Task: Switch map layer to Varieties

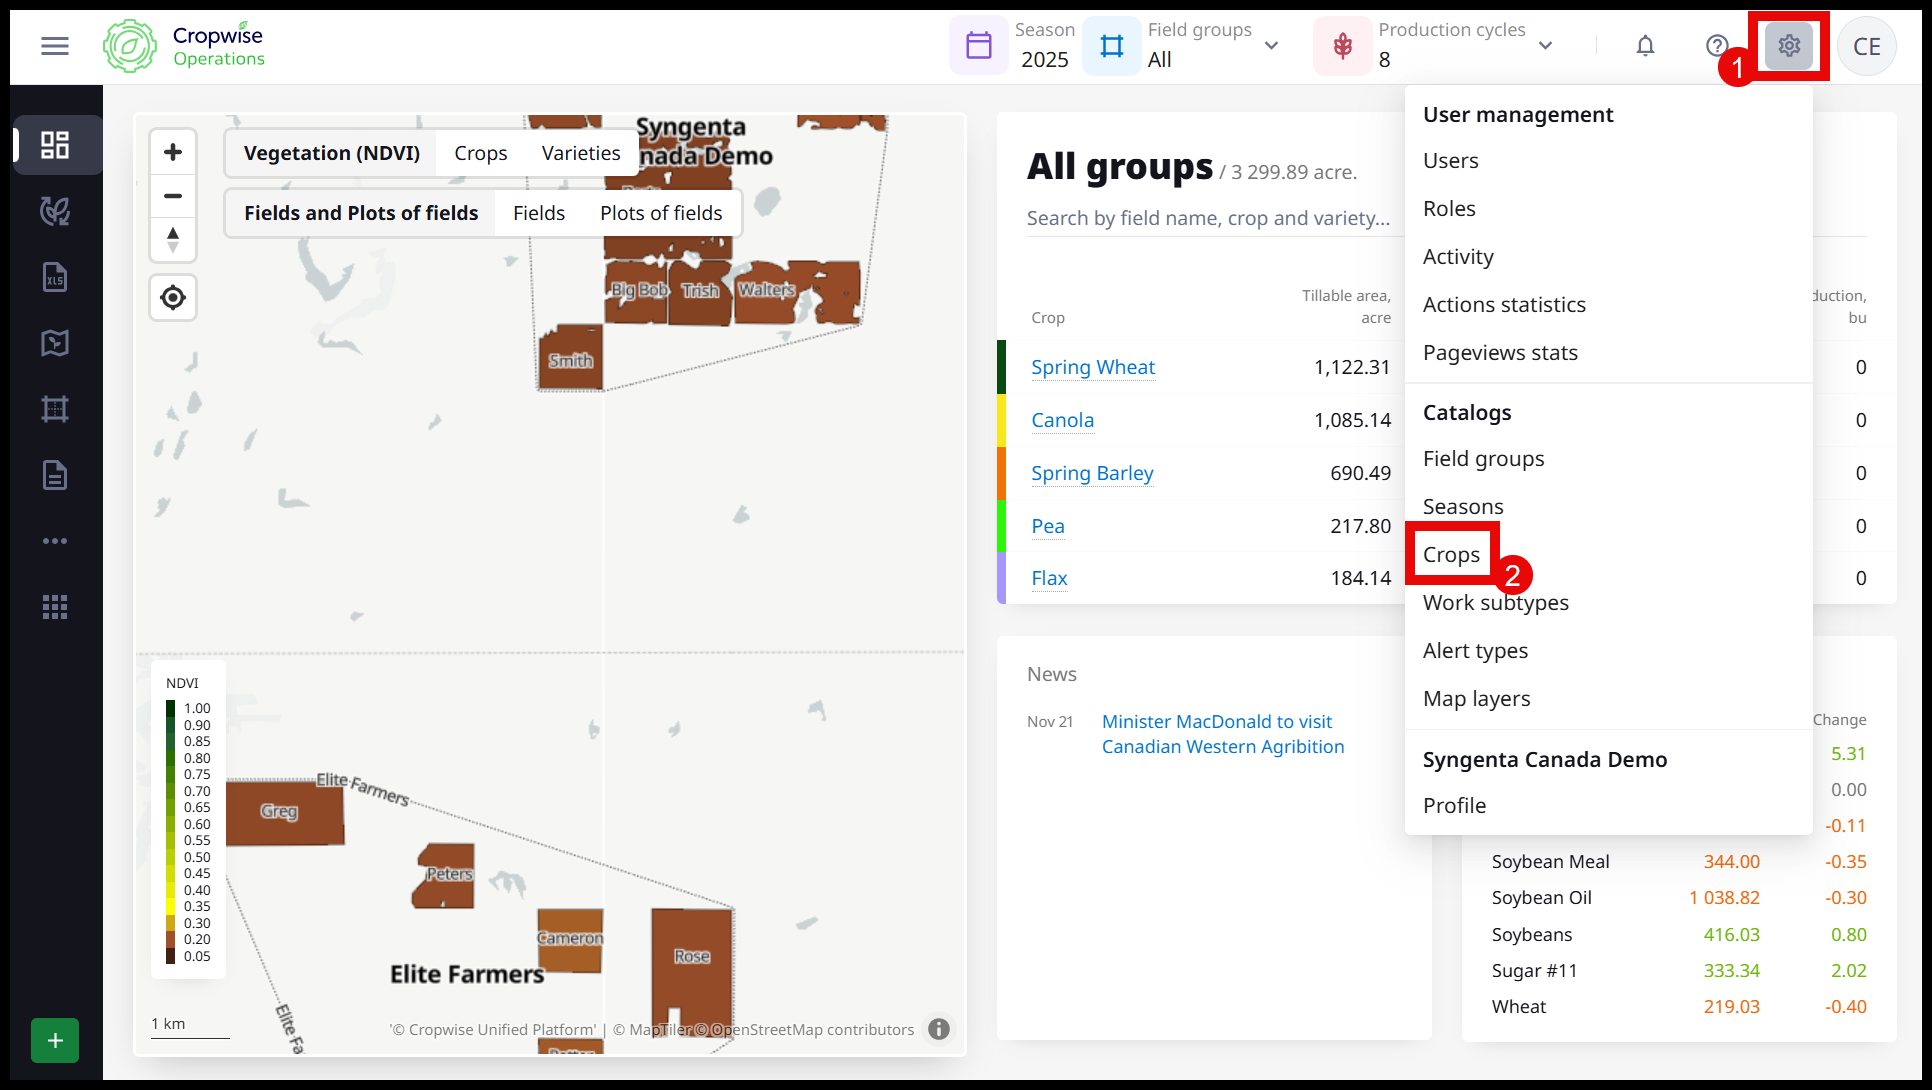Action: click(580, 153)
